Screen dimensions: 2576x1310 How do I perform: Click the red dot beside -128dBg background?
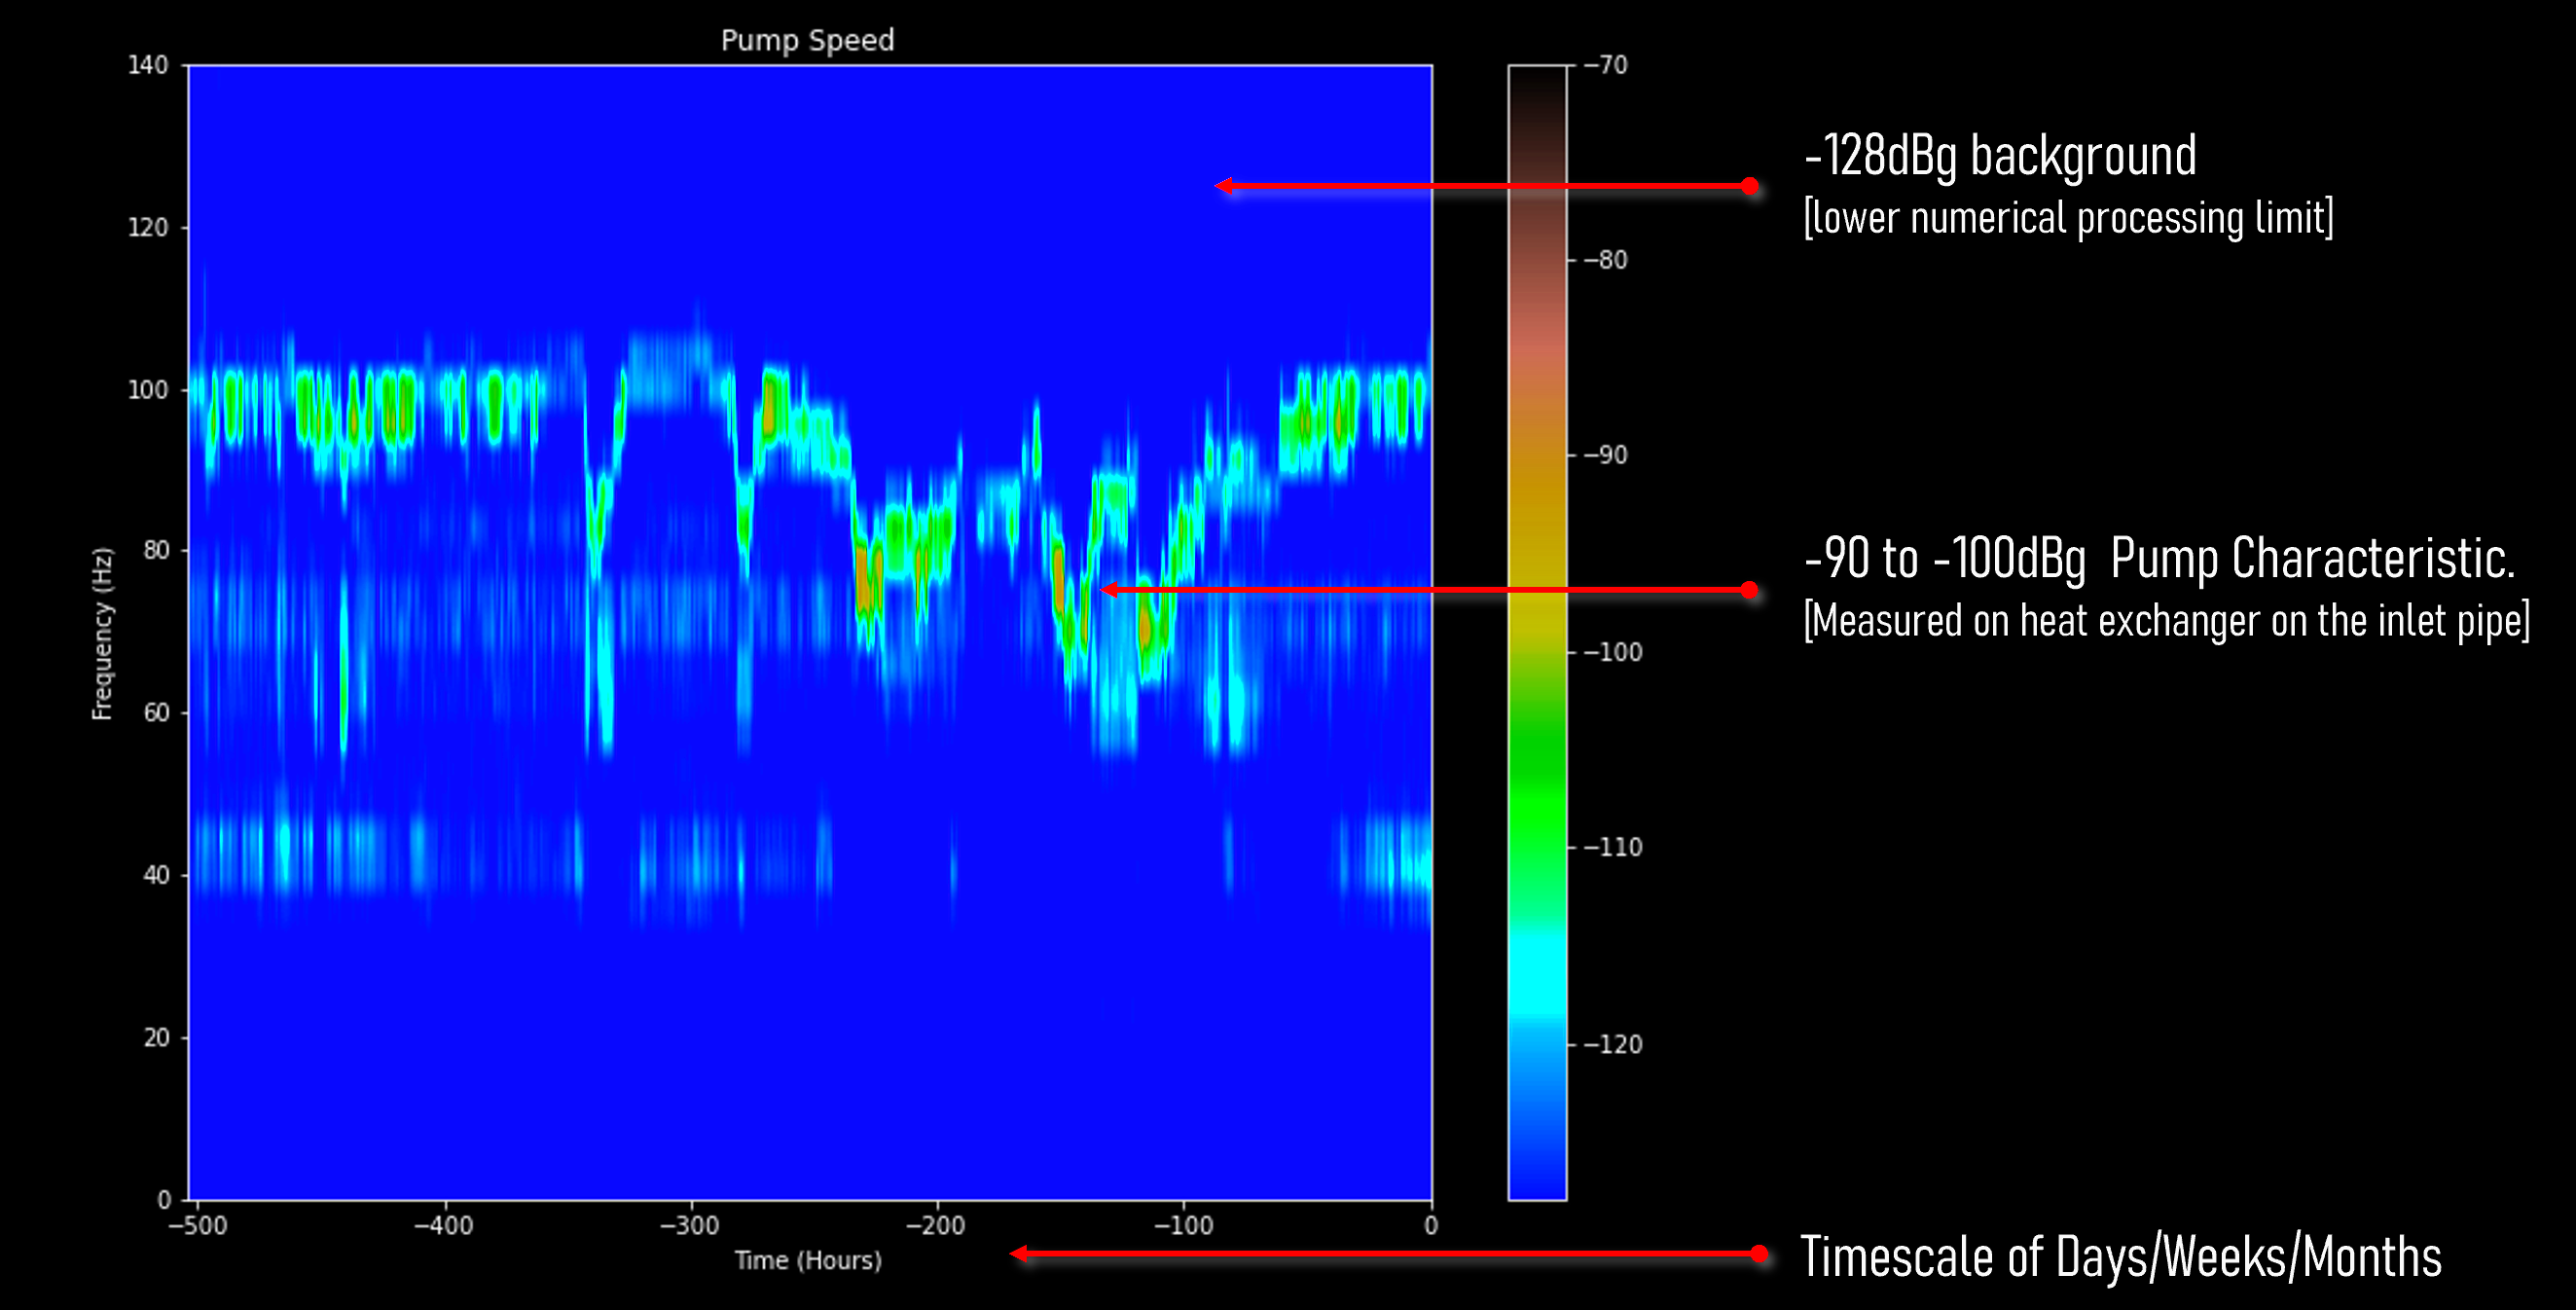1749,186
